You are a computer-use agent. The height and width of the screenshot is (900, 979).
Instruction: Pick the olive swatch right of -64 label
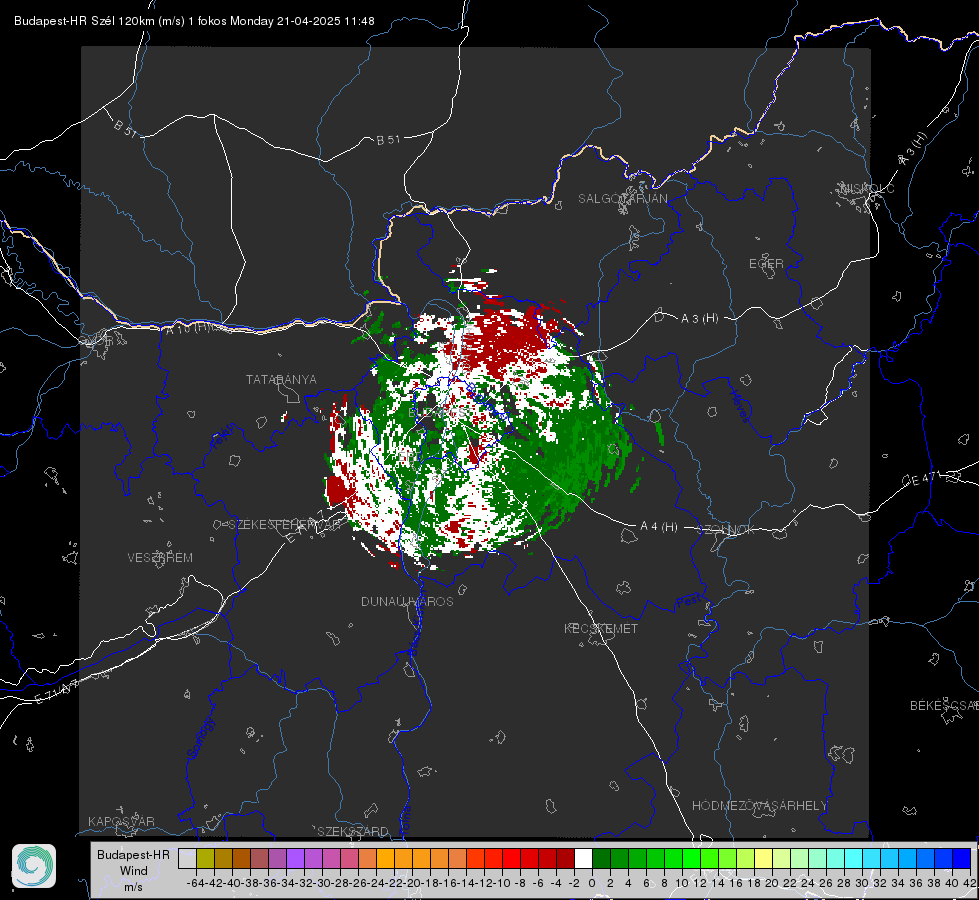pyautogui.click(x=205, y=858)
